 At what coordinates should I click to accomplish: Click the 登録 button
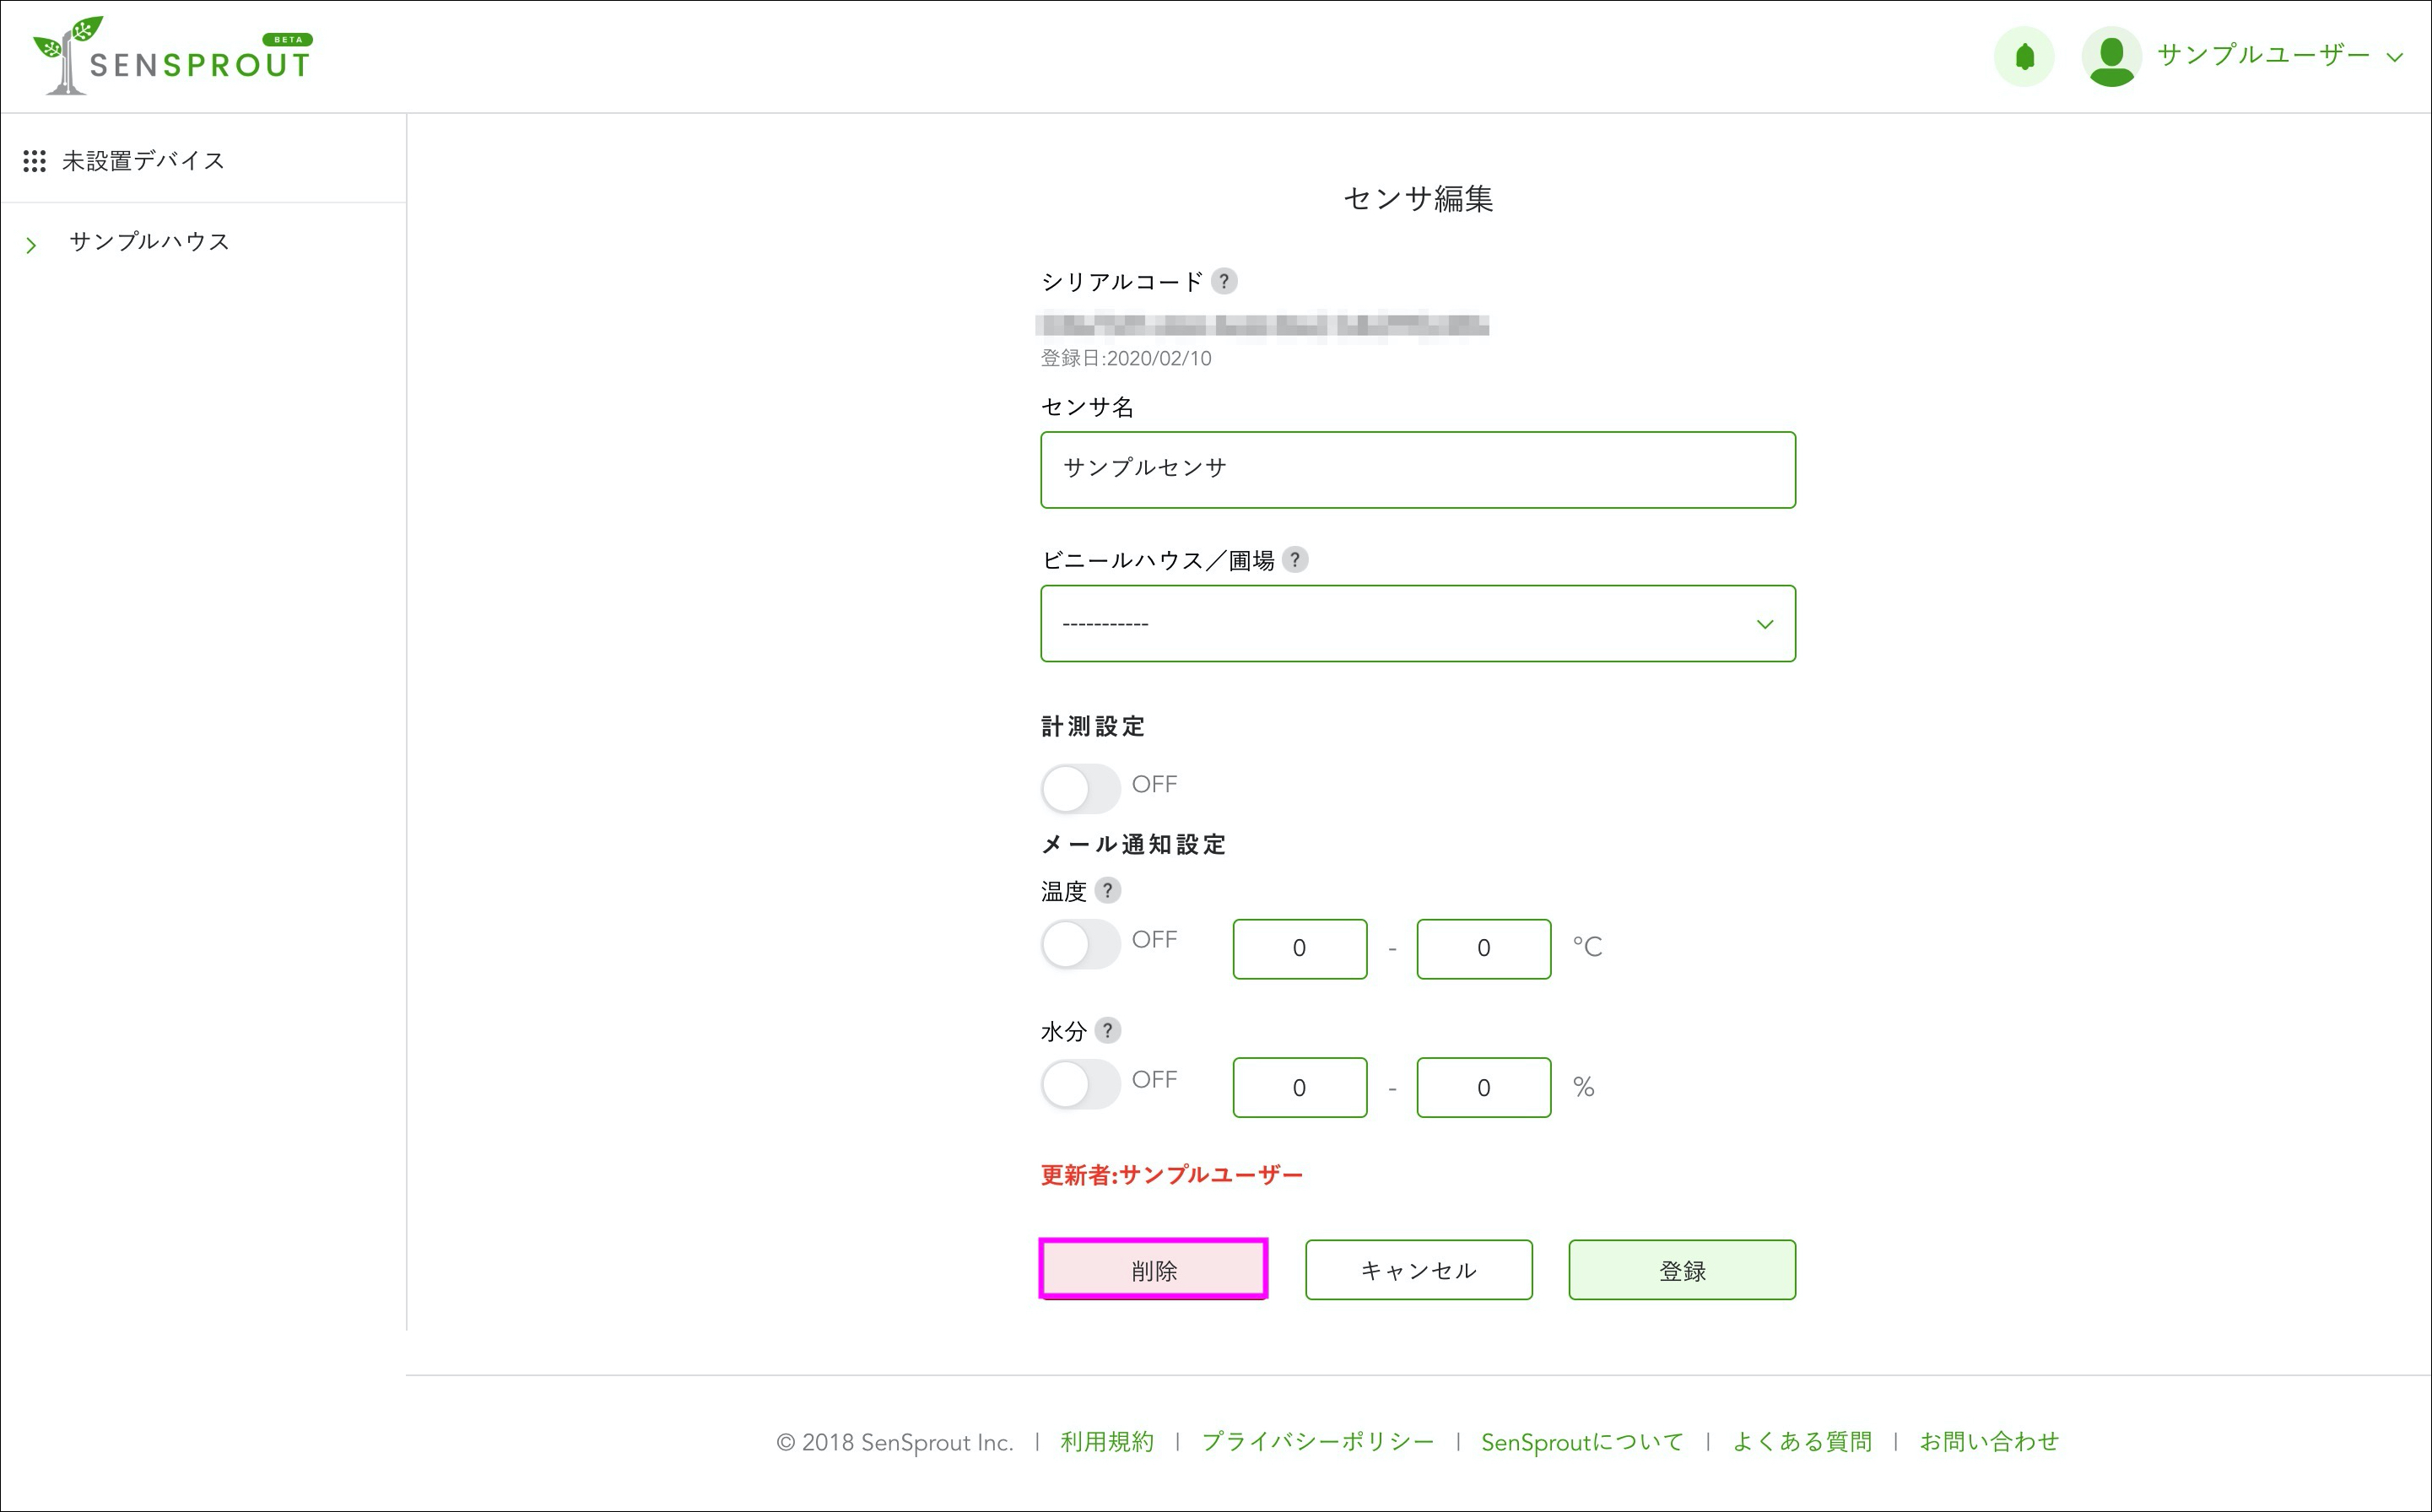[1682, 1270]
